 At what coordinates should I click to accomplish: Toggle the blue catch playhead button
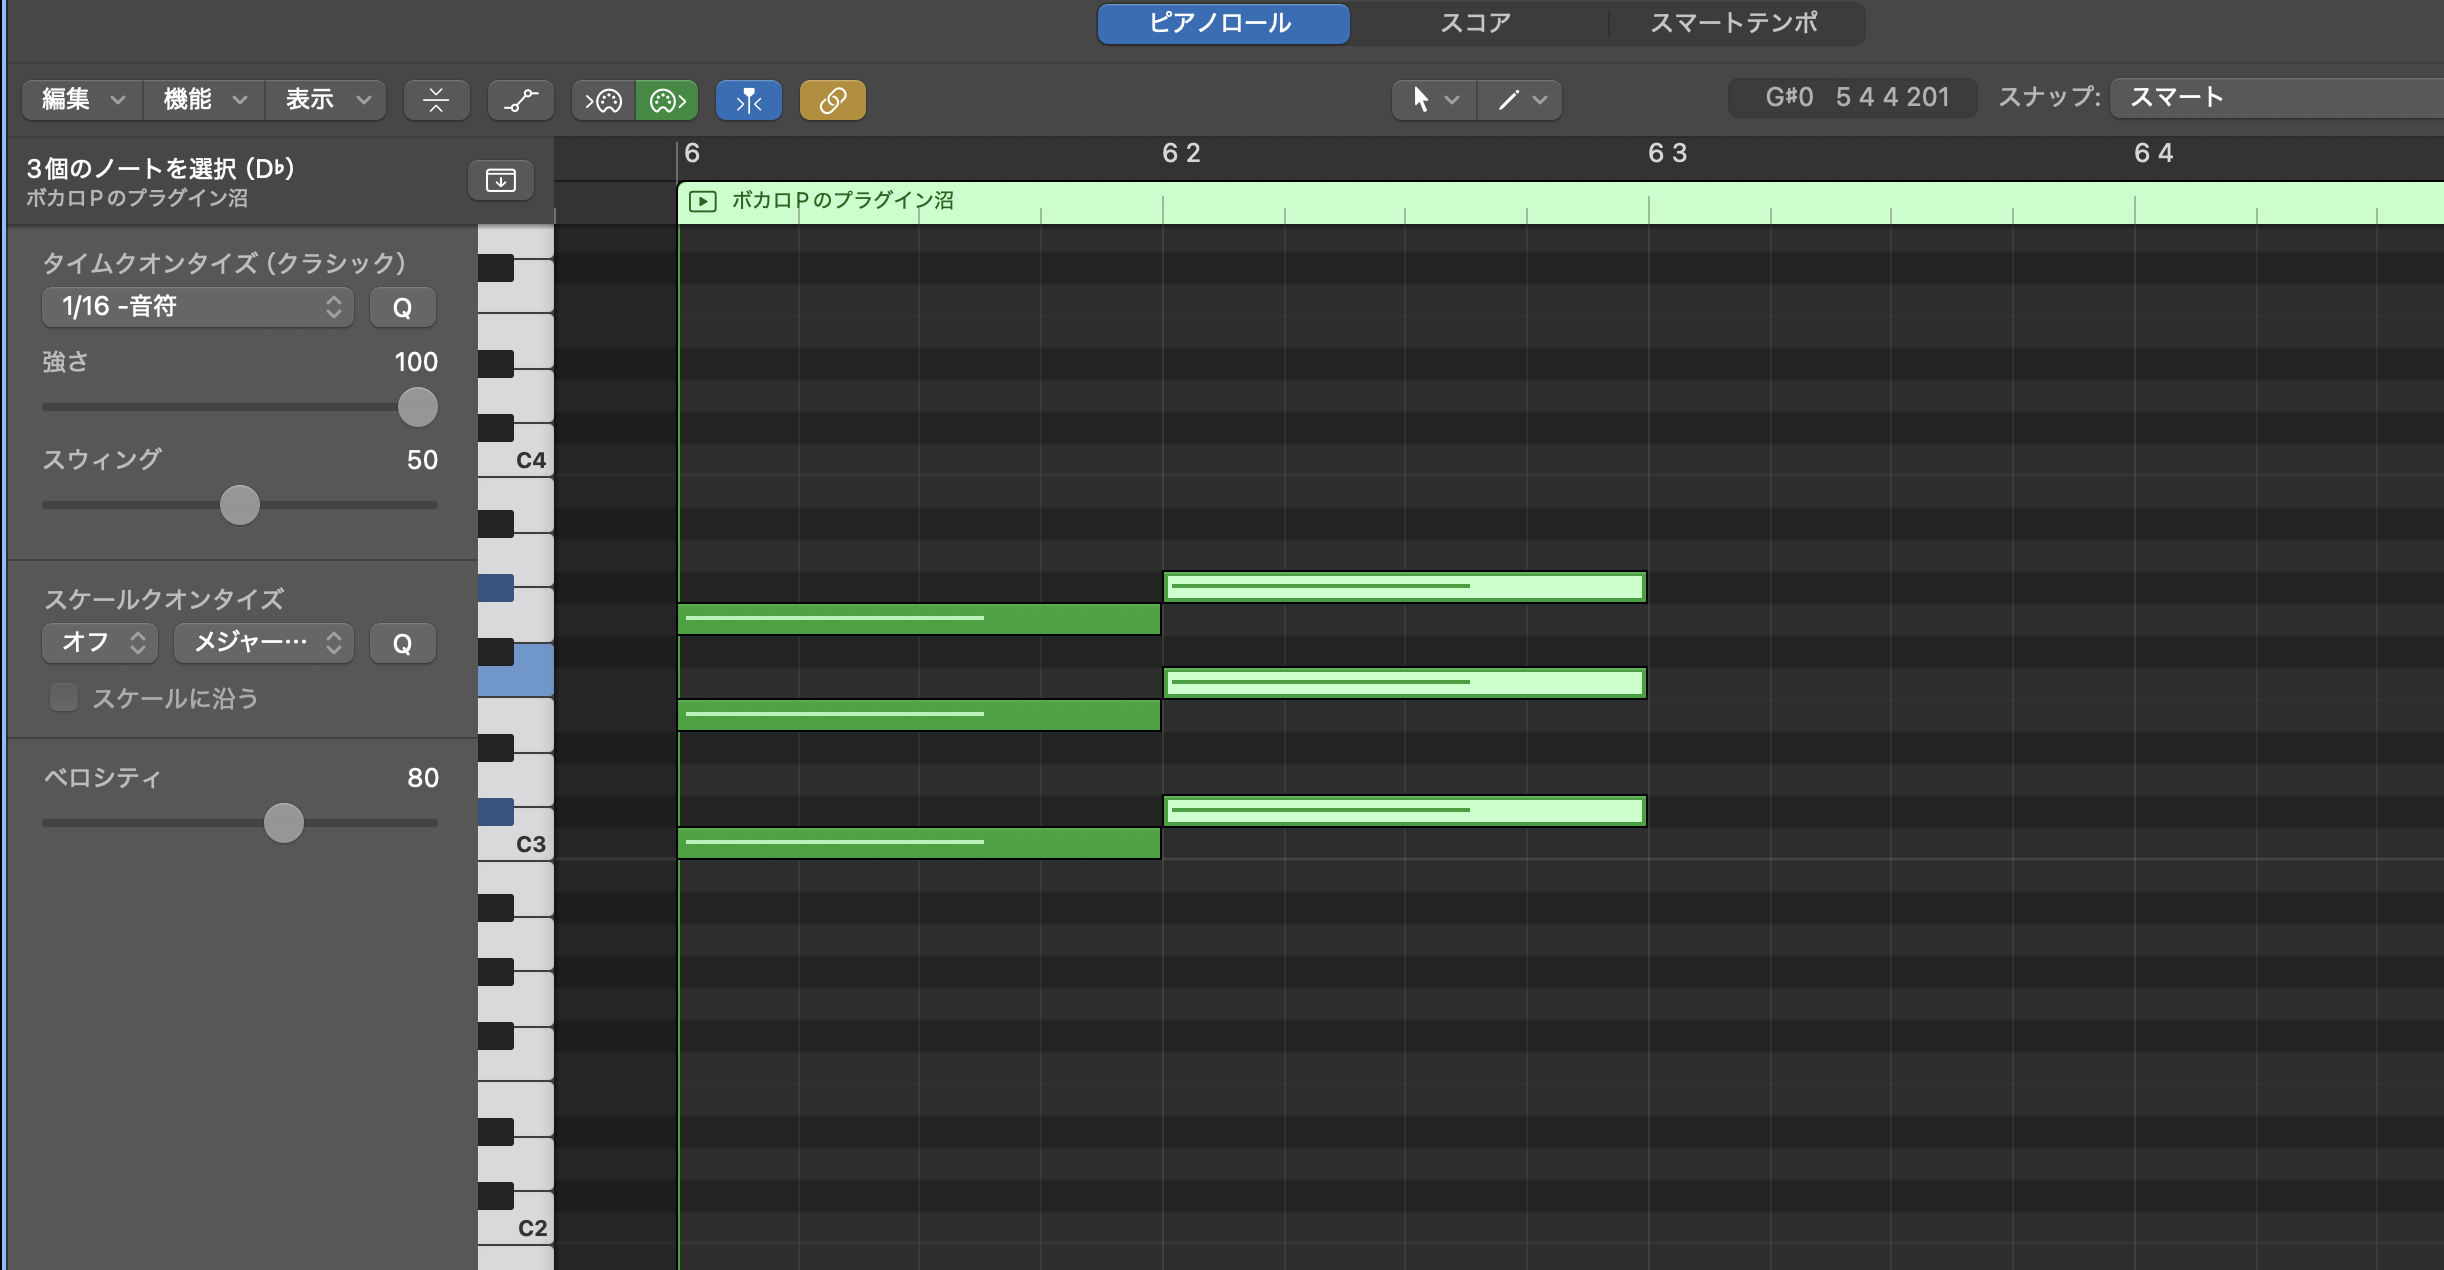click(x=749, y=100)
